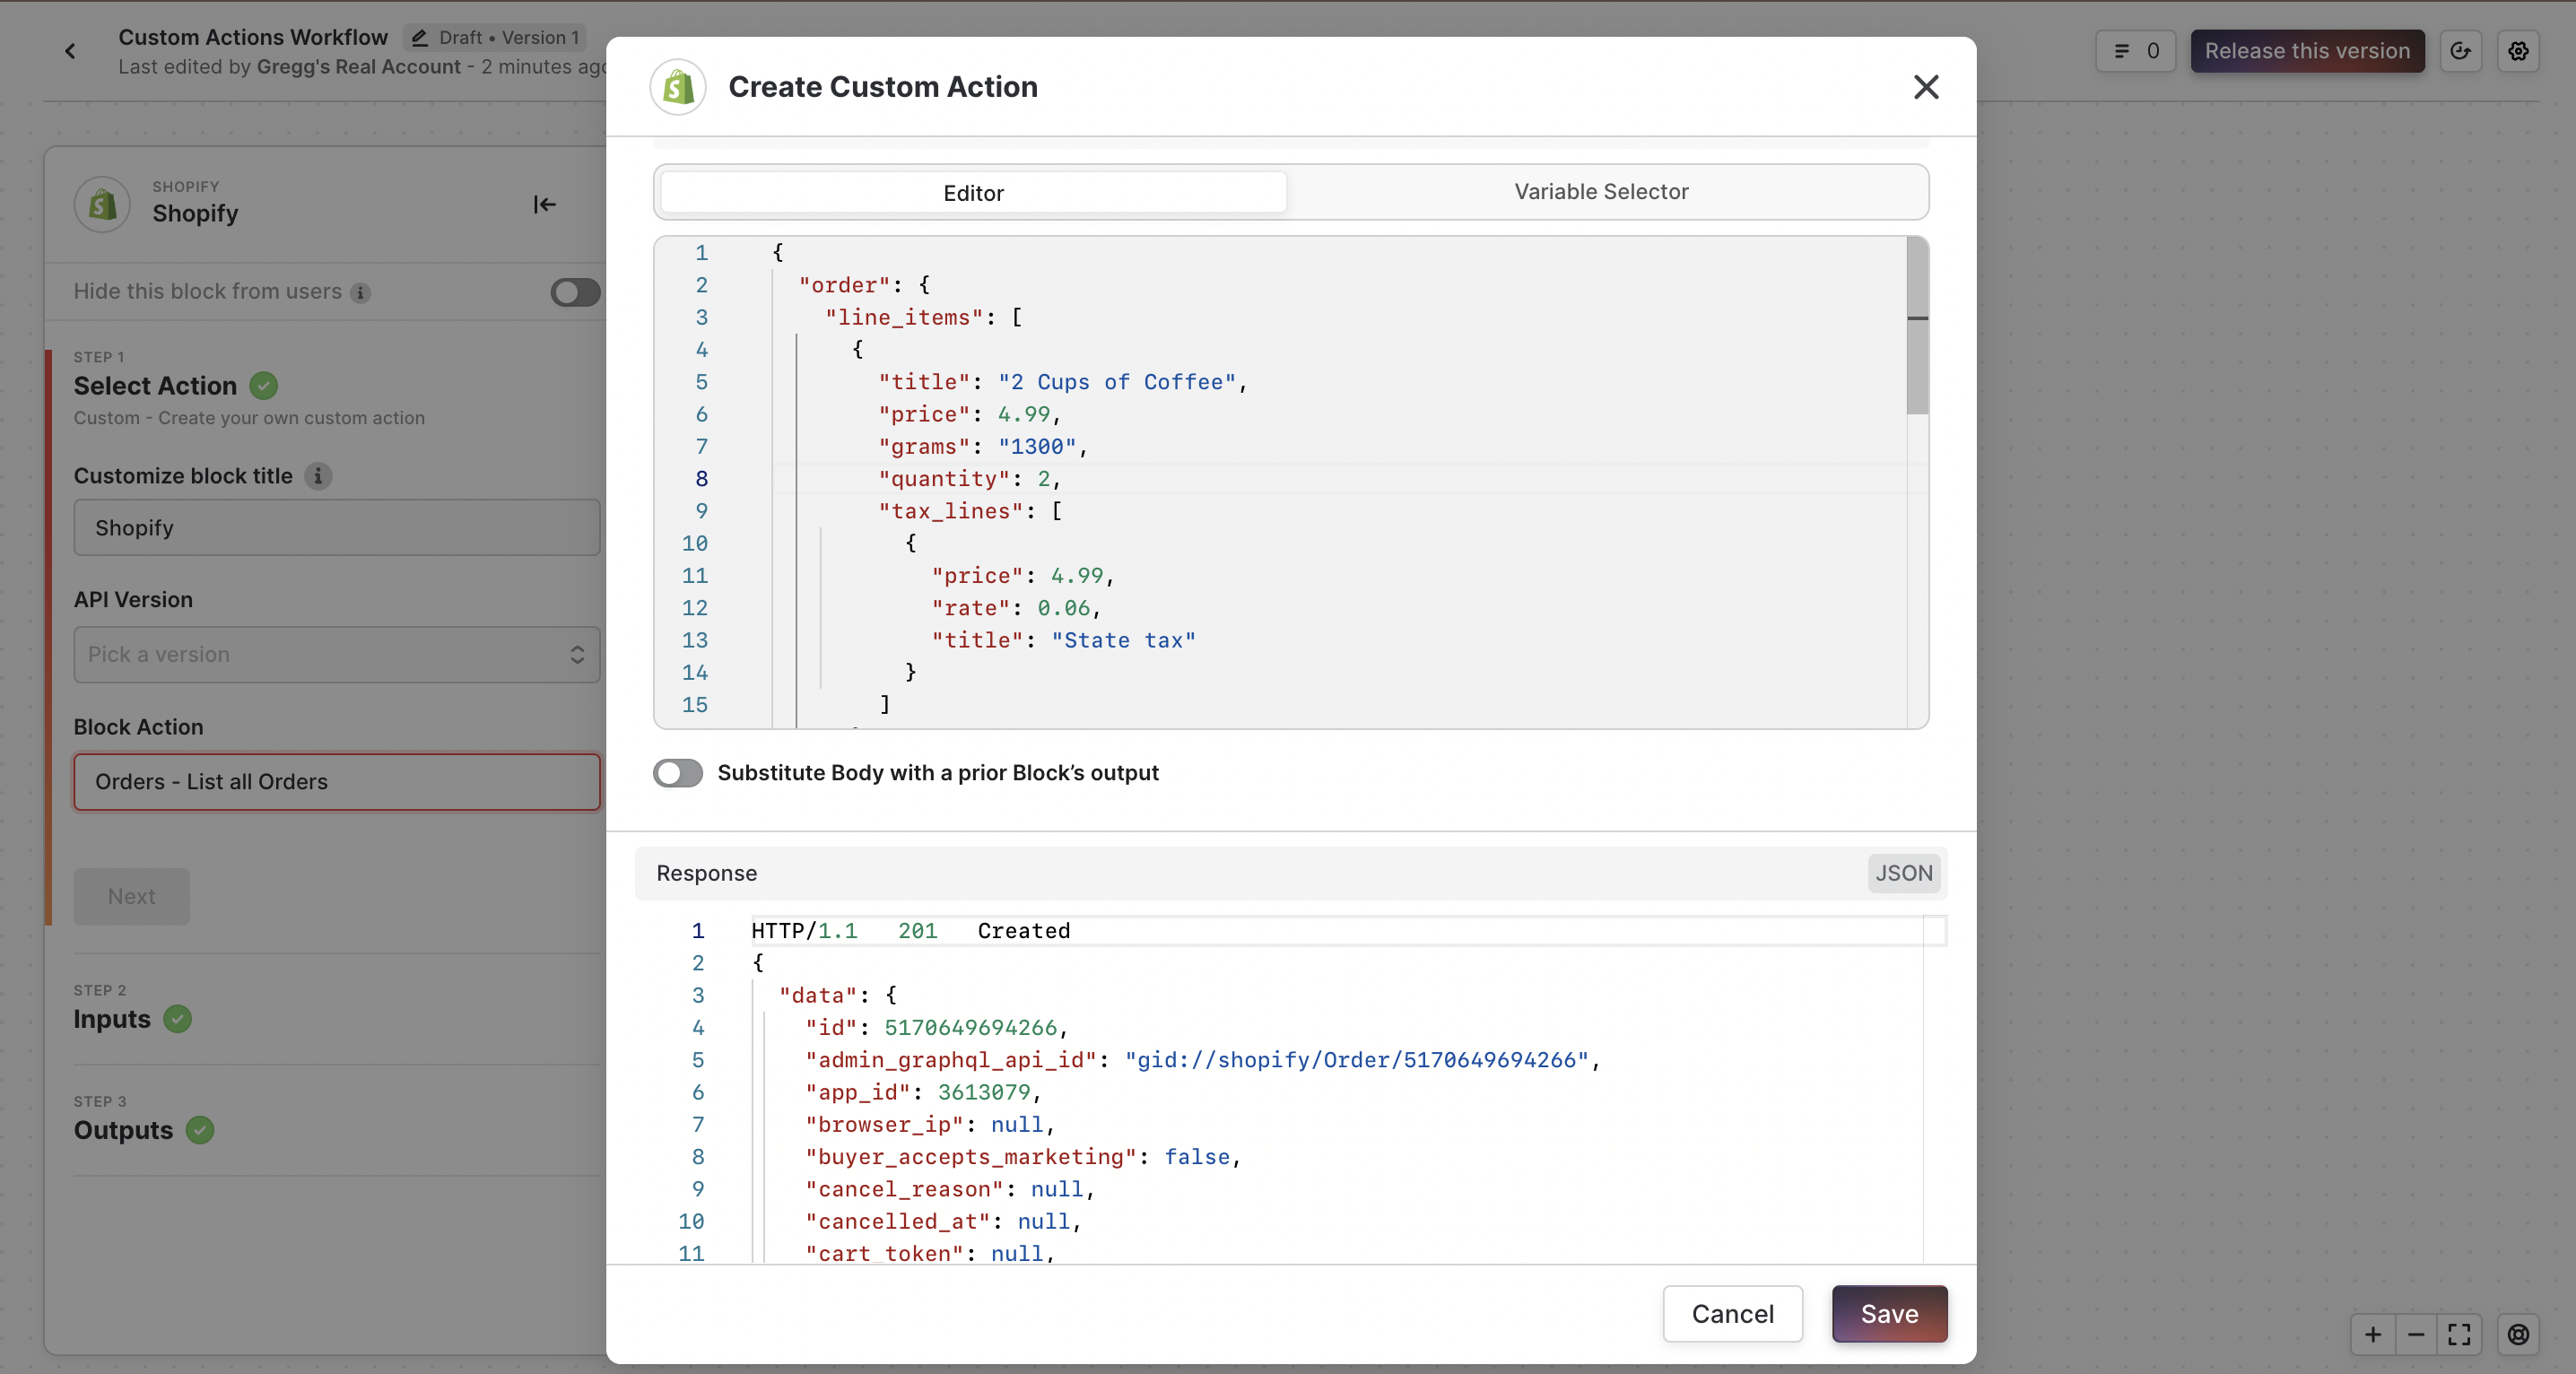
Task: Expand the Step 3 Outputs section
Action: click(123, 1130)
